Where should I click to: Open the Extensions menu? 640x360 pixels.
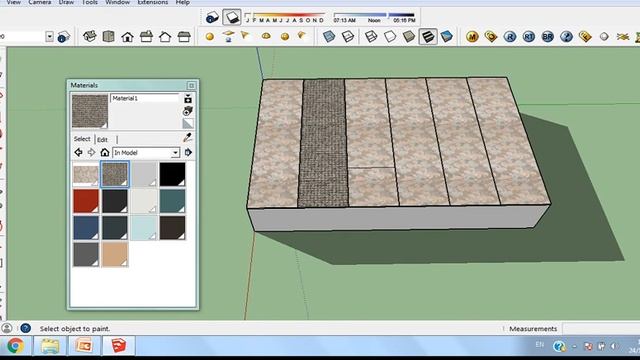pyautogui.click(x=152, y=2)
